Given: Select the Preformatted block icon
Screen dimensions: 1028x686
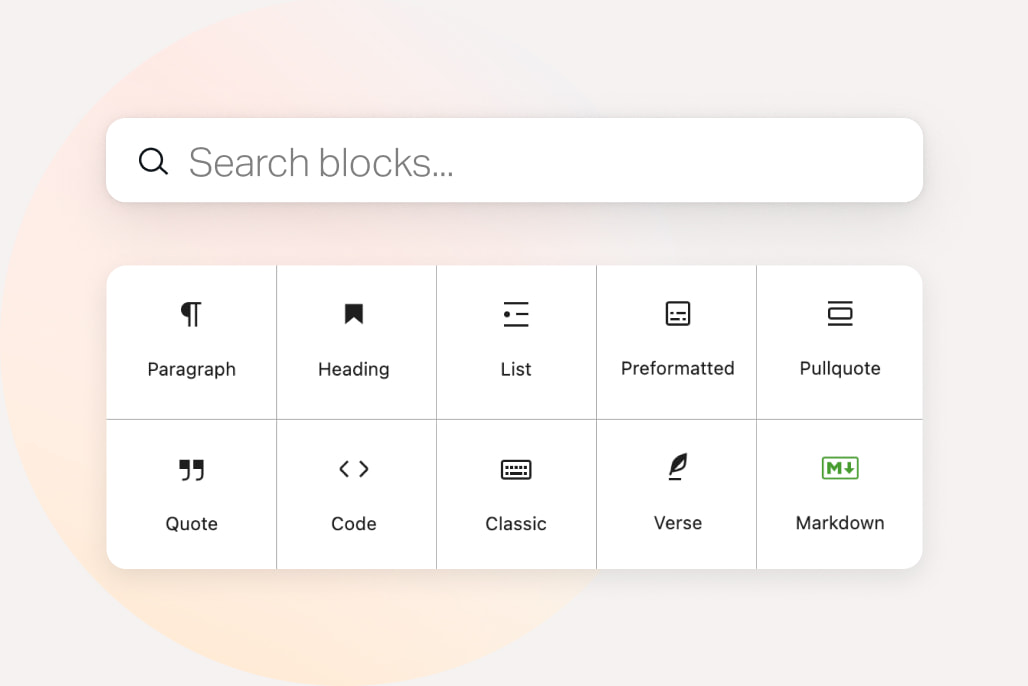Looking at the screenshot, I should [x=678, y=313].
